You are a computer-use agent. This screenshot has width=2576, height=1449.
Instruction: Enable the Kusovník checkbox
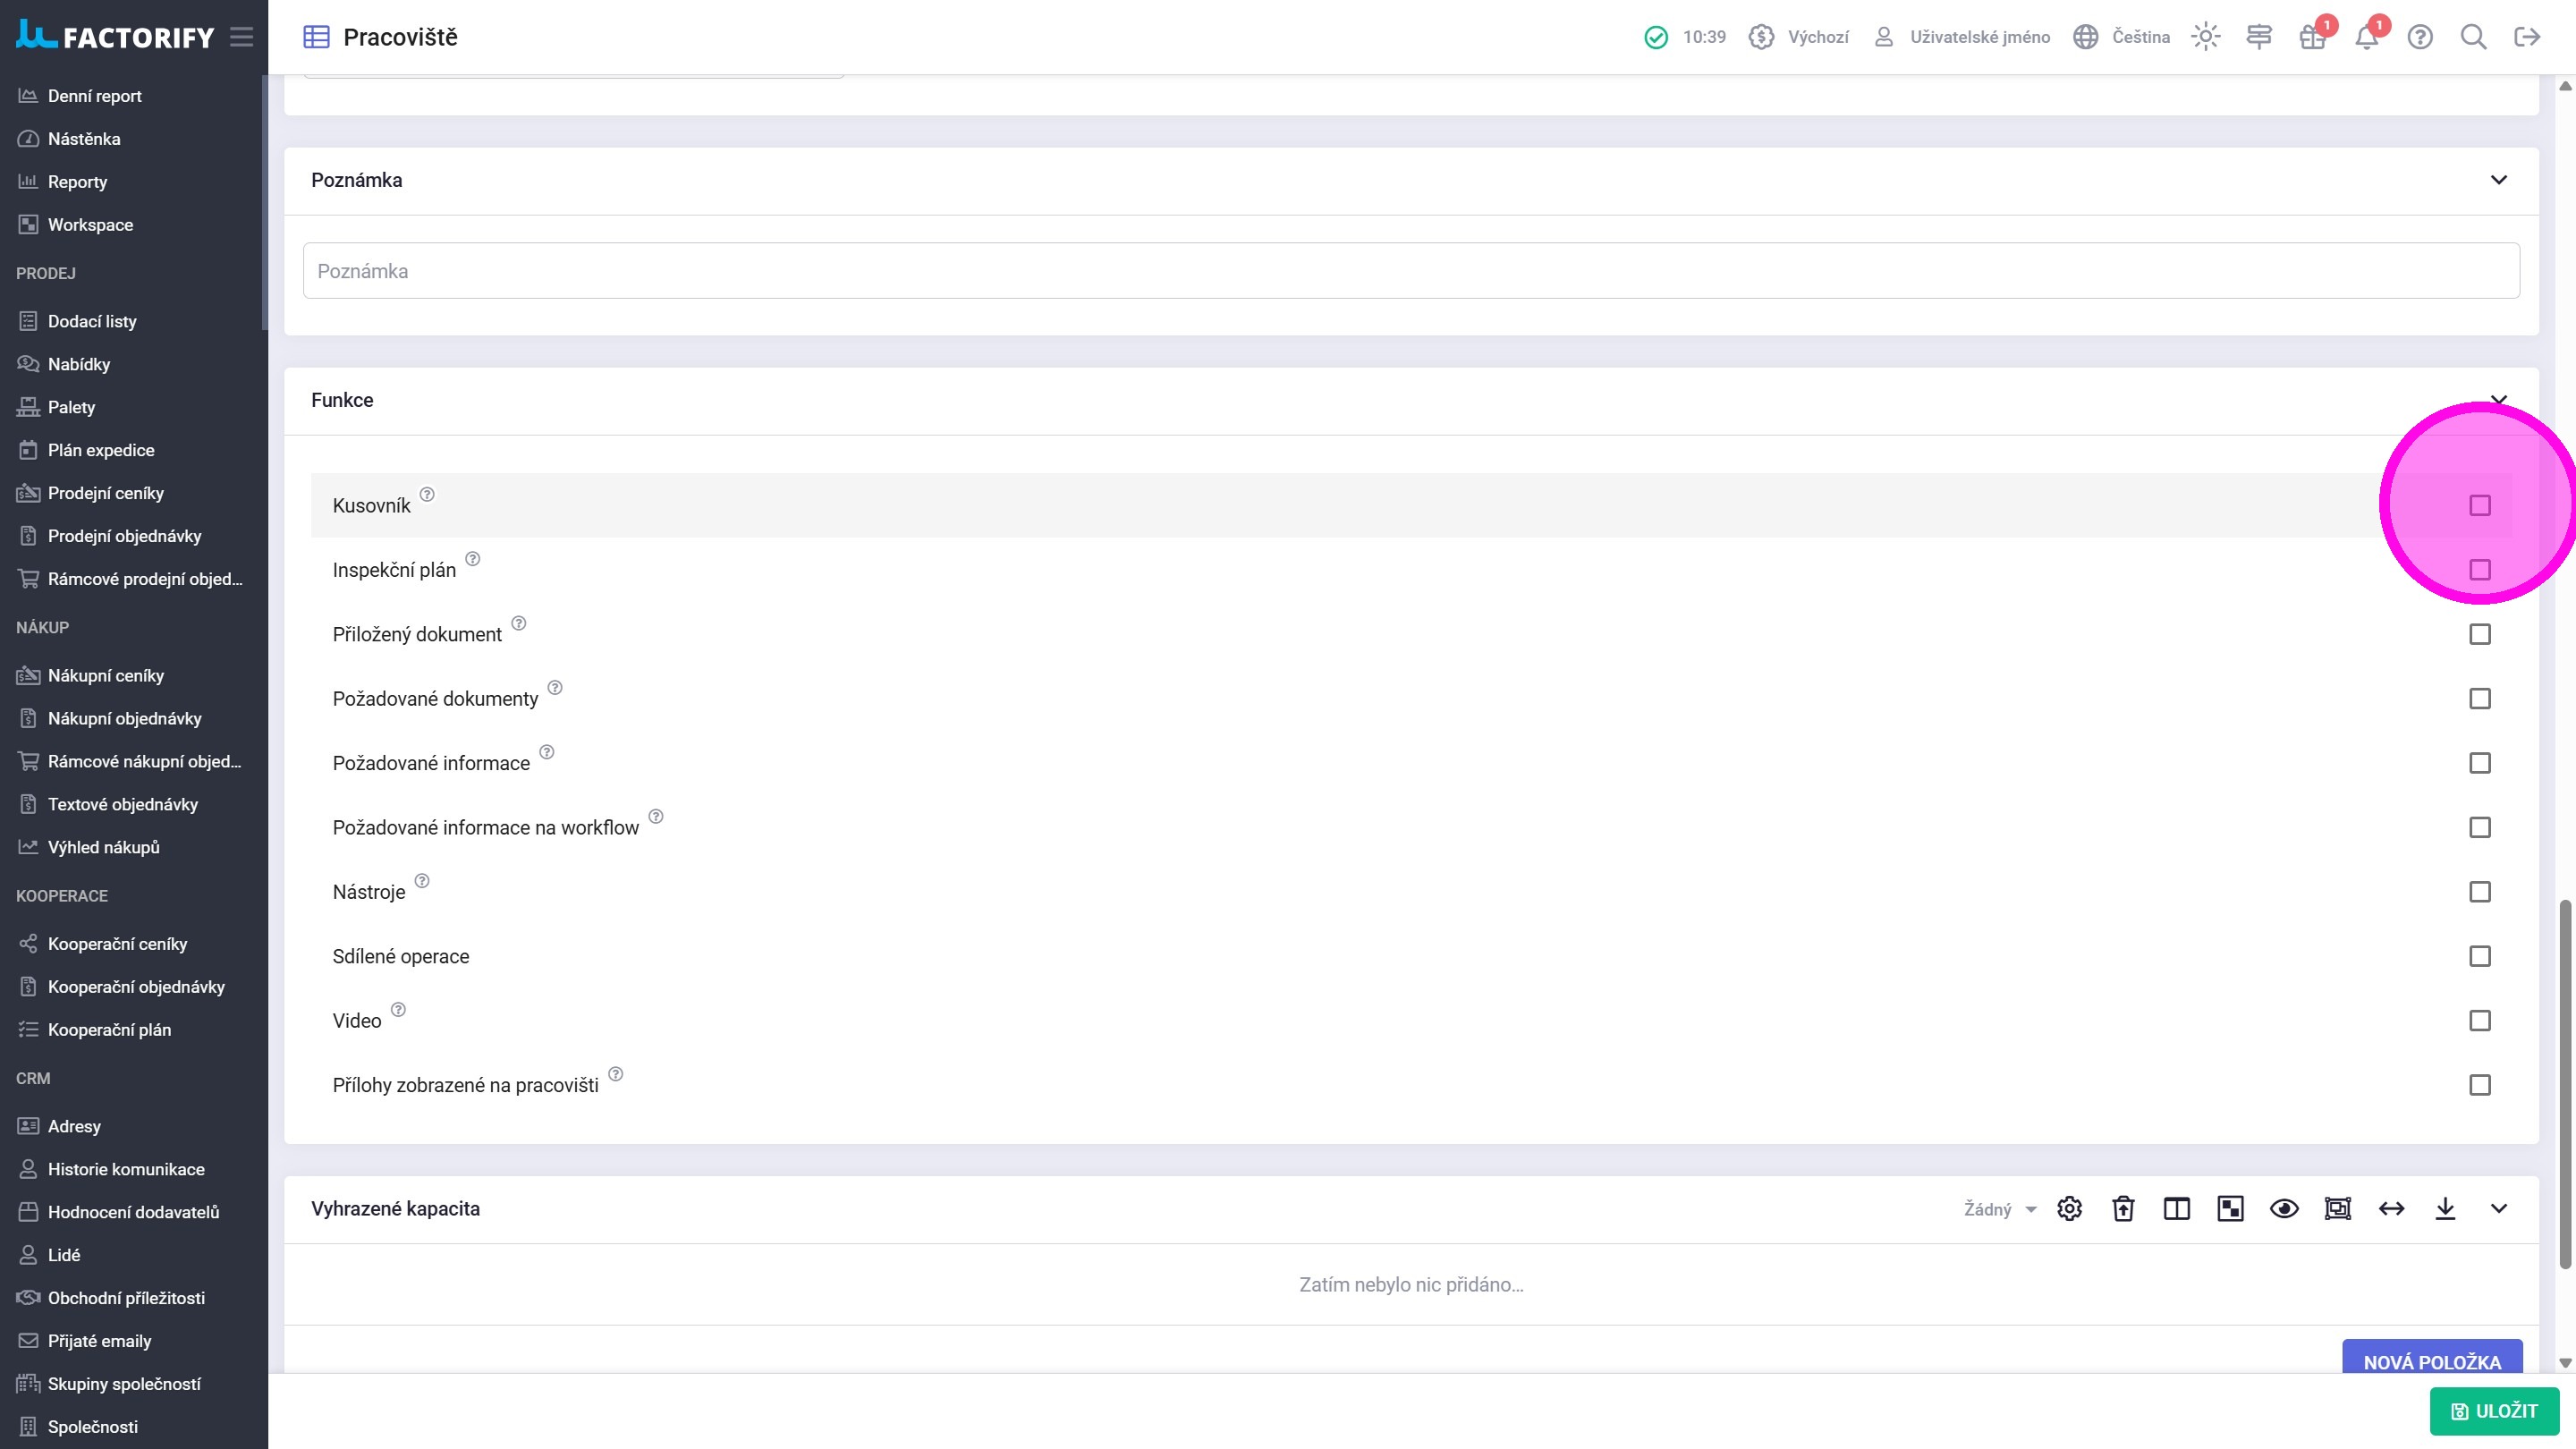click(2479, 506)
